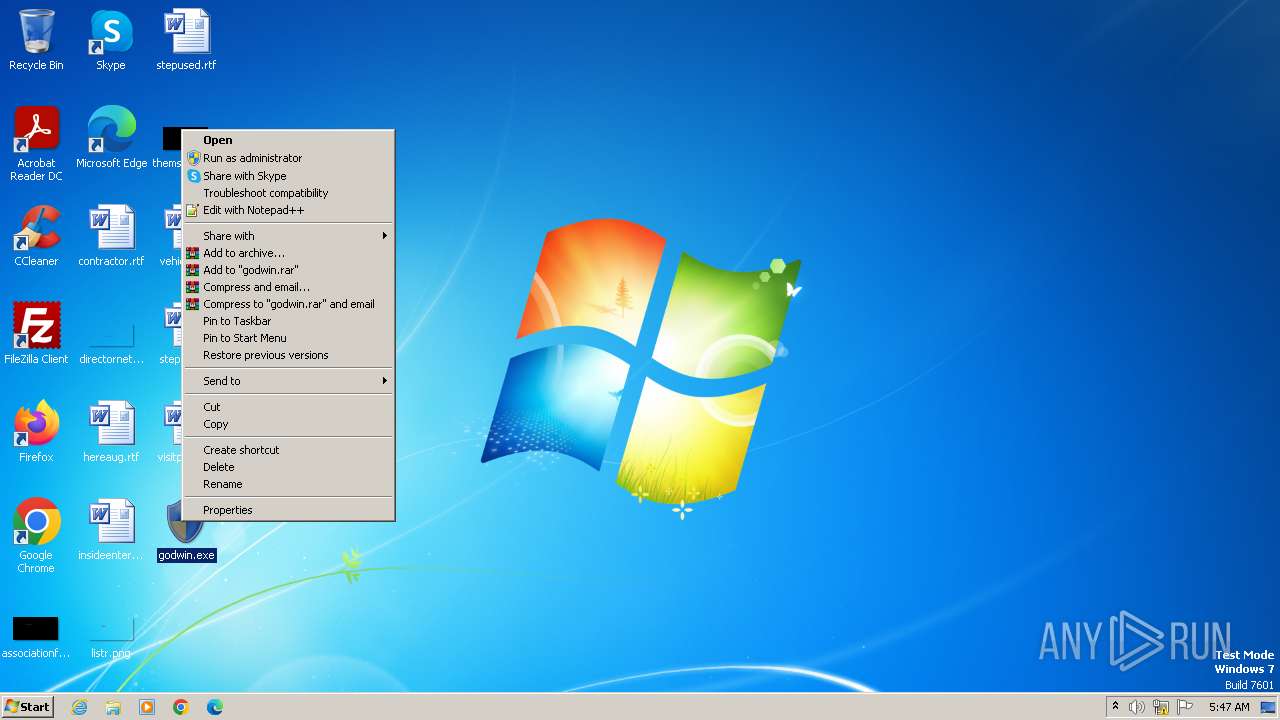Choose Create shortcut
Screen dimensions: 1280x720
(x=288, y=450)
